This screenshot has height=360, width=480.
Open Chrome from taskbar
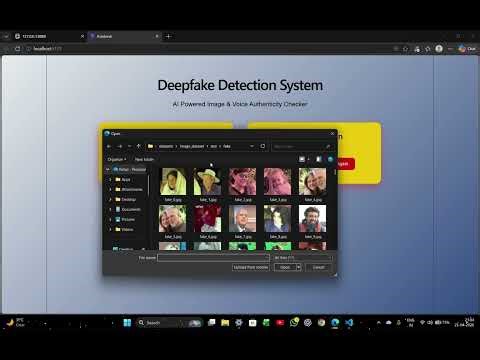tap(321, 323)
